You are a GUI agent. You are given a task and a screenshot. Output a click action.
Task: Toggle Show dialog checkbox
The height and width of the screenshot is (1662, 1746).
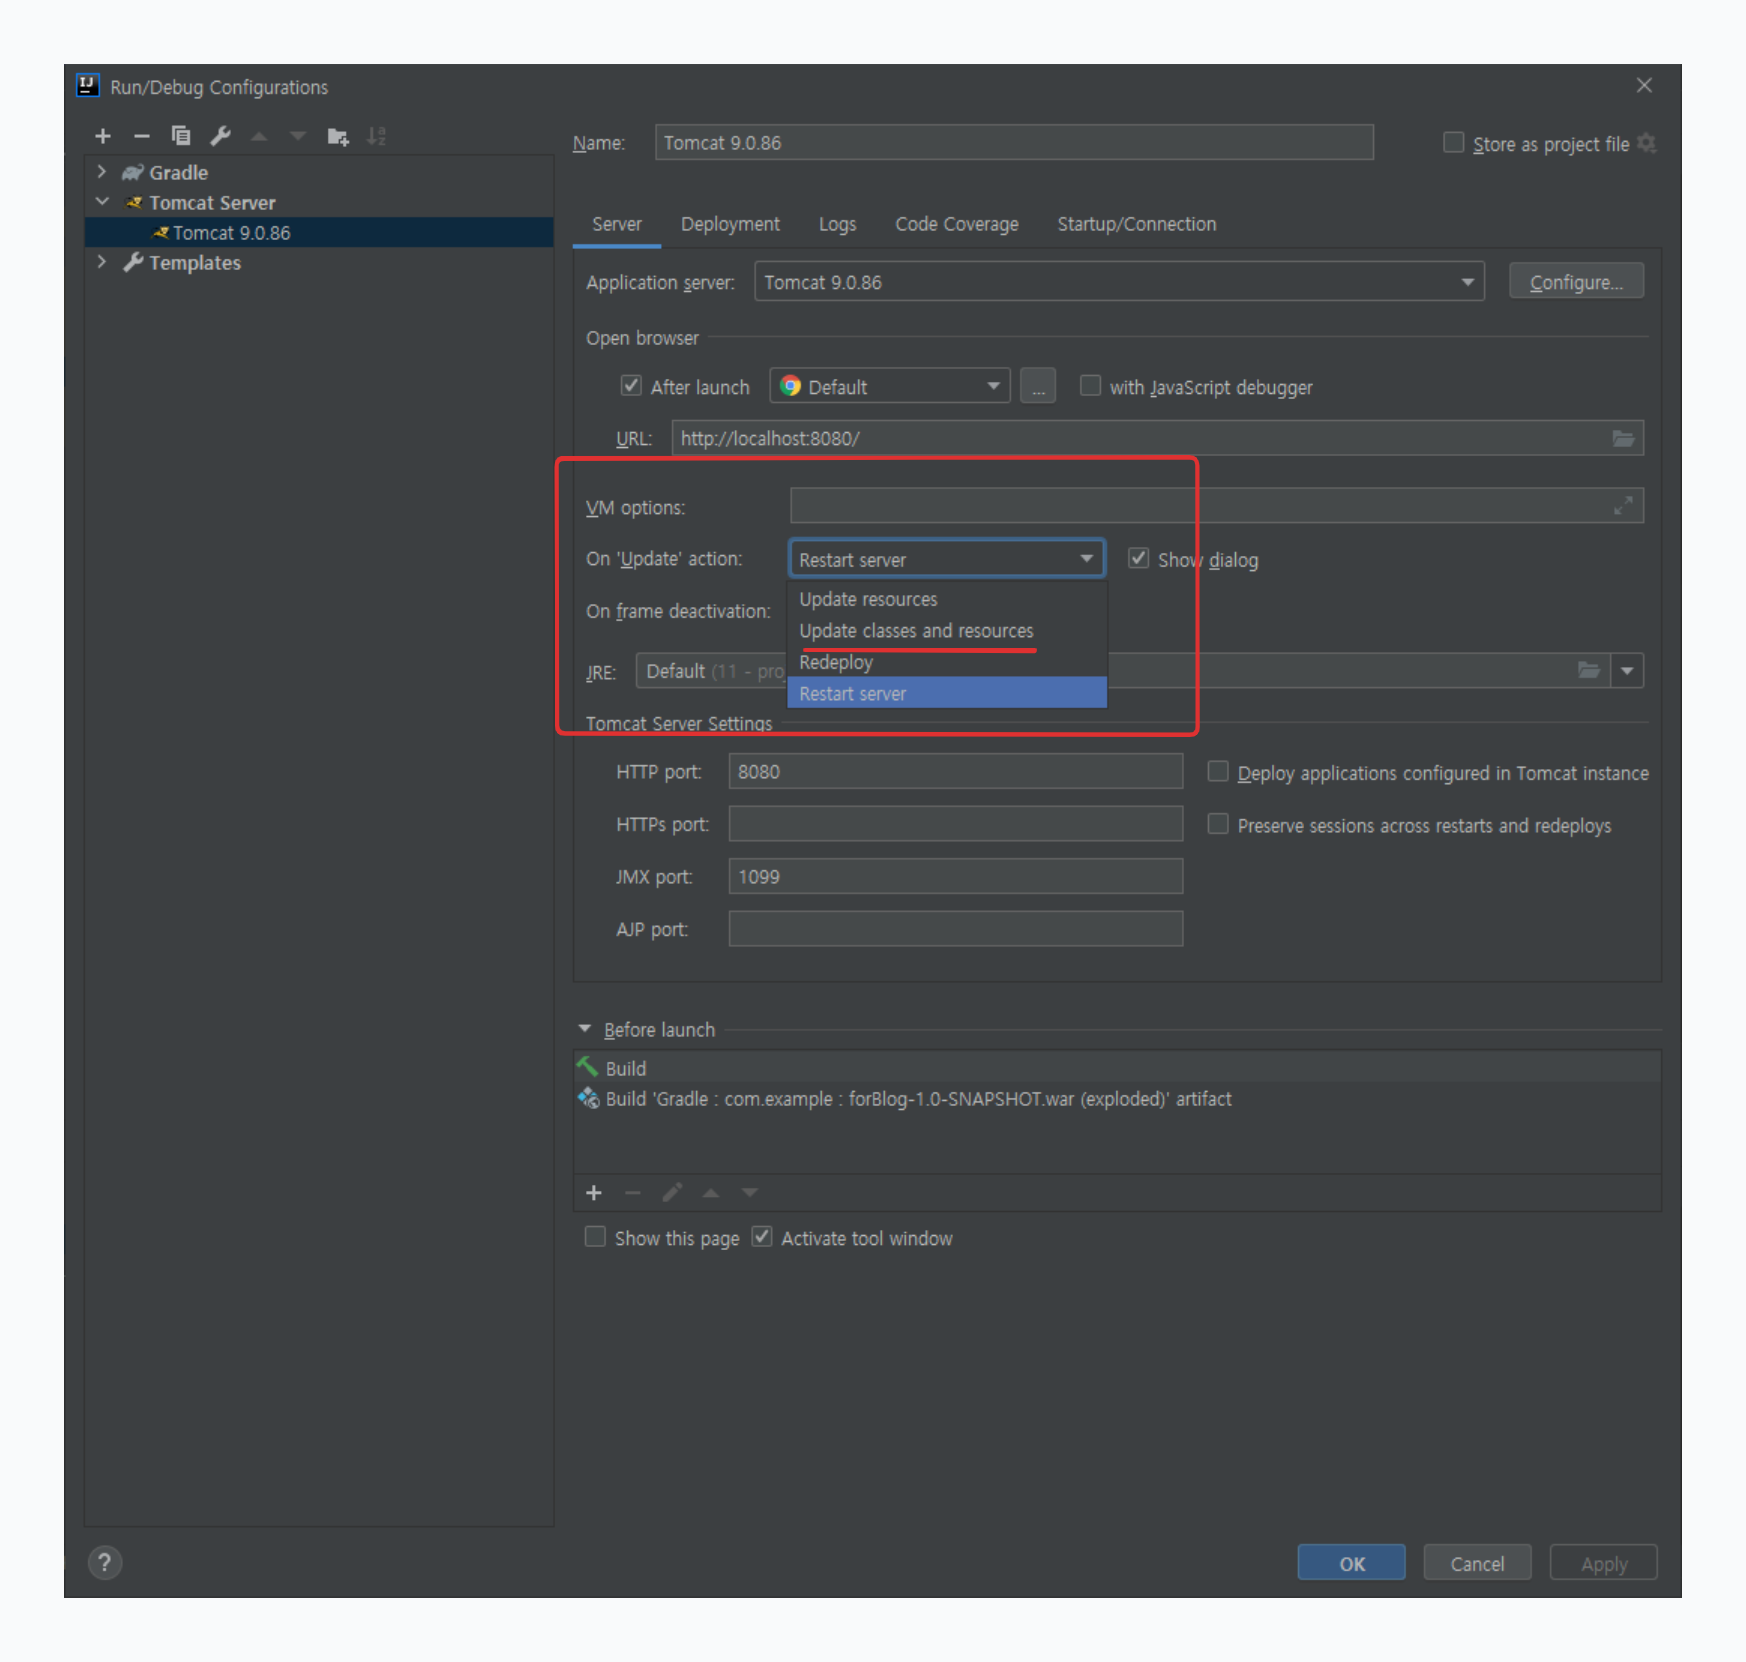pos(1138,559)
